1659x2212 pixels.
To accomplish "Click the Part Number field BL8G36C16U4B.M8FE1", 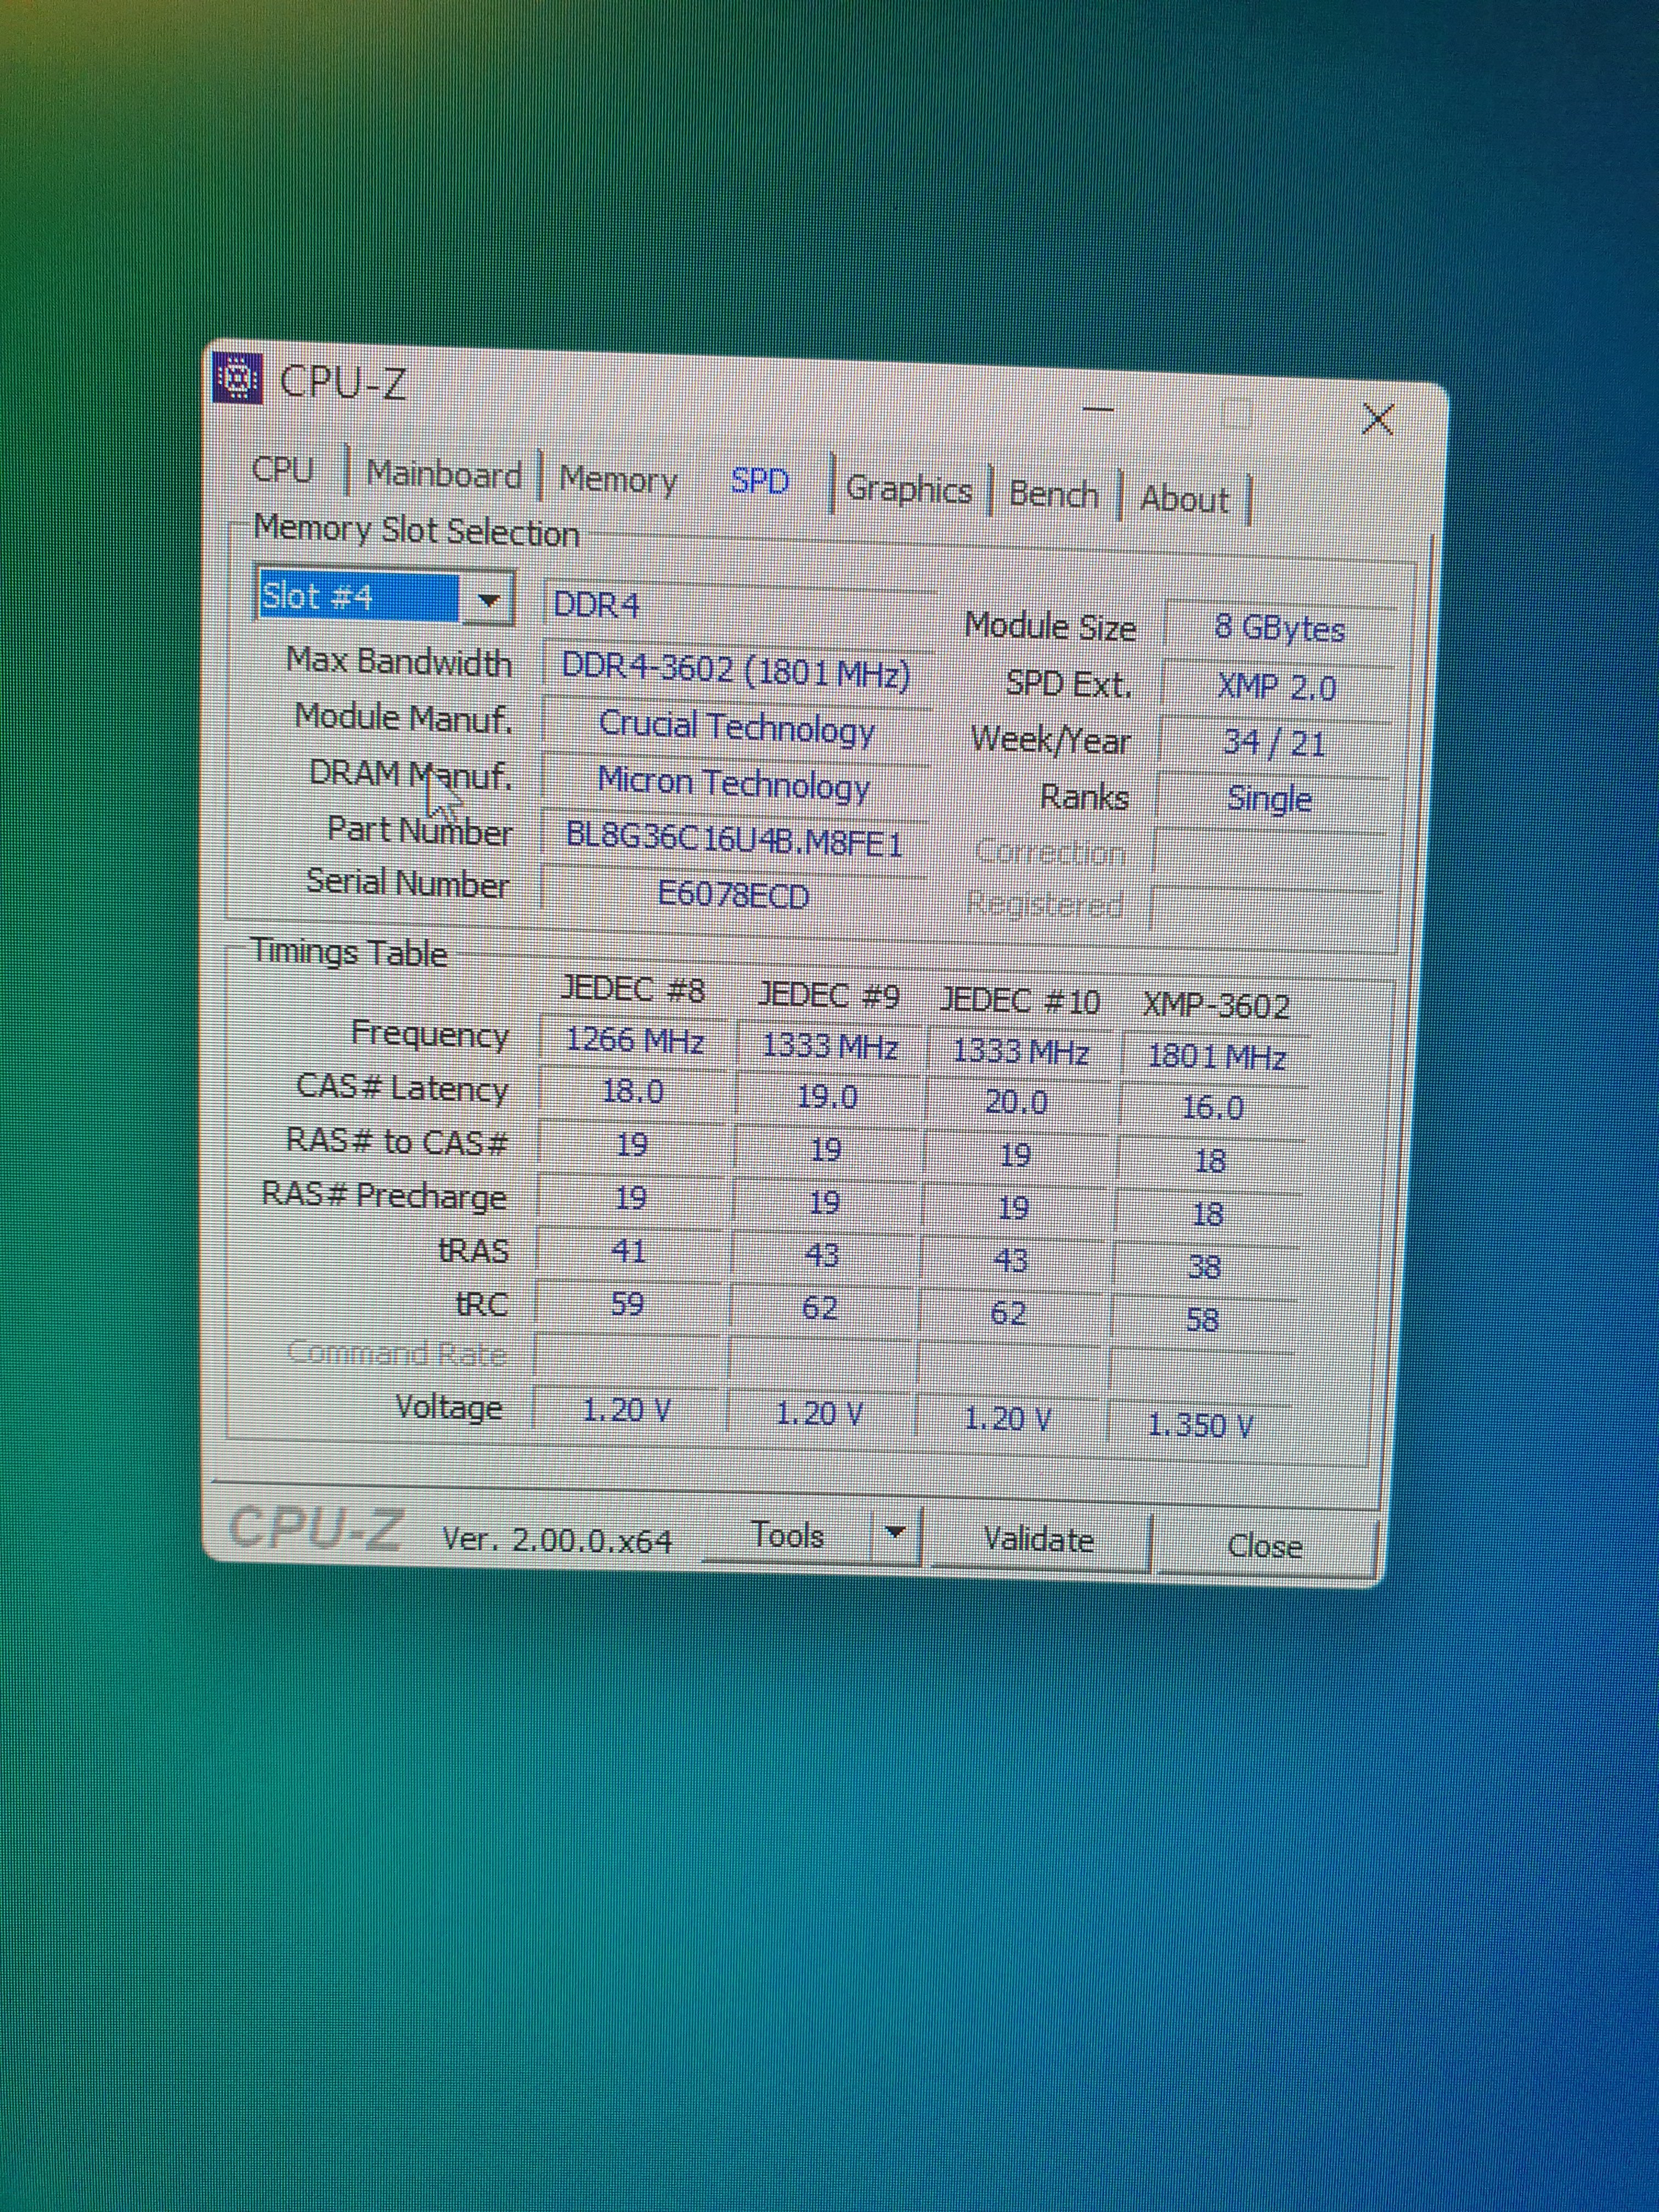I will click(x=734, y=840).
